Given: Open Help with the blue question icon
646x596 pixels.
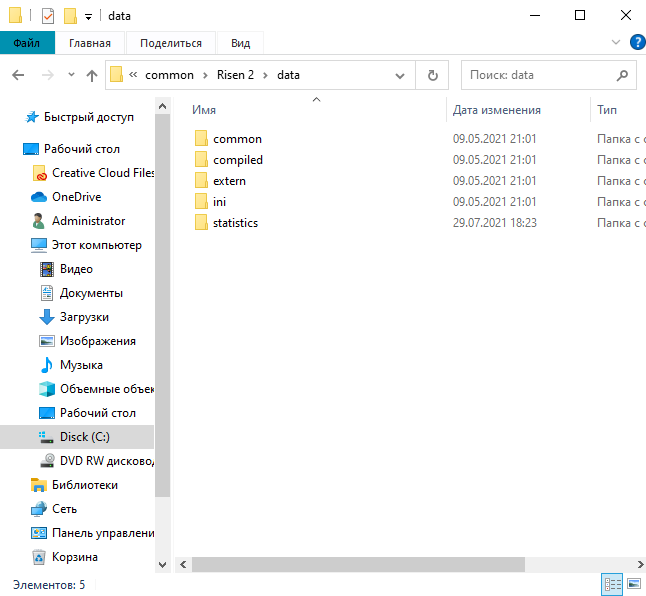Looking at the screenshot, I should pos(637,42).
